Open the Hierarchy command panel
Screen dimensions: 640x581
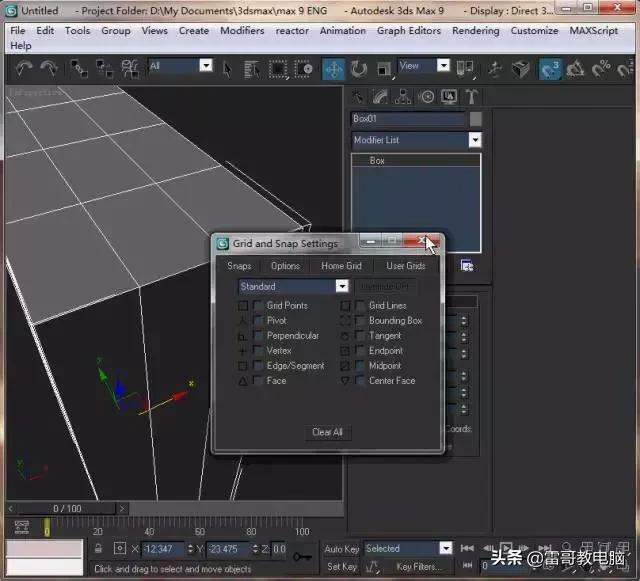403,97
